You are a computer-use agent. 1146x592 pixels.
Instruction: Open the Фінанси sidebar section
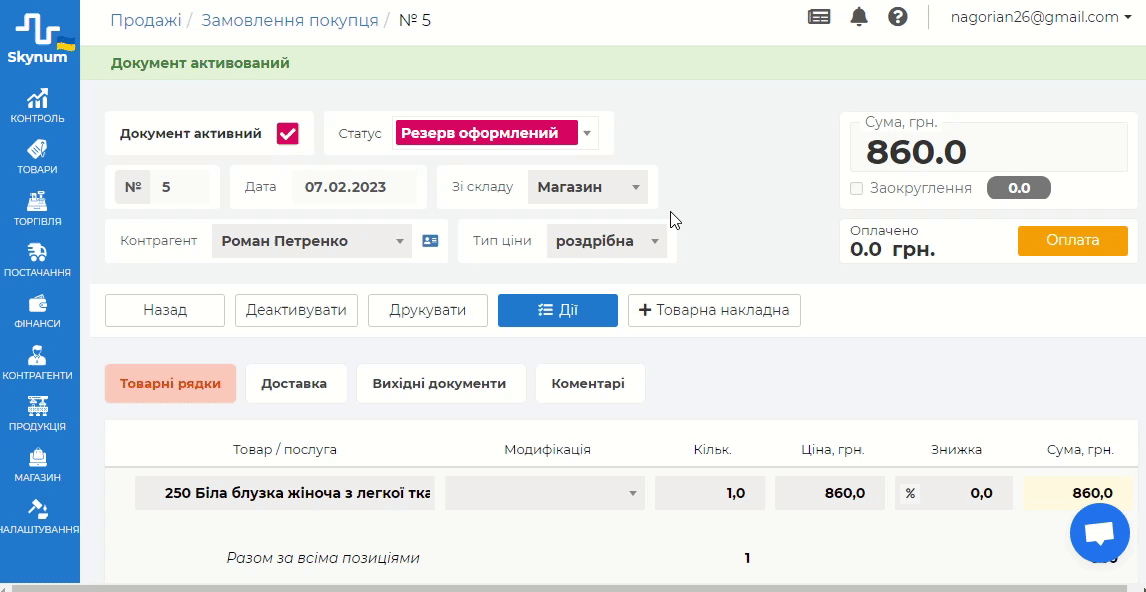pyautogui.click(x=38, y=310)
